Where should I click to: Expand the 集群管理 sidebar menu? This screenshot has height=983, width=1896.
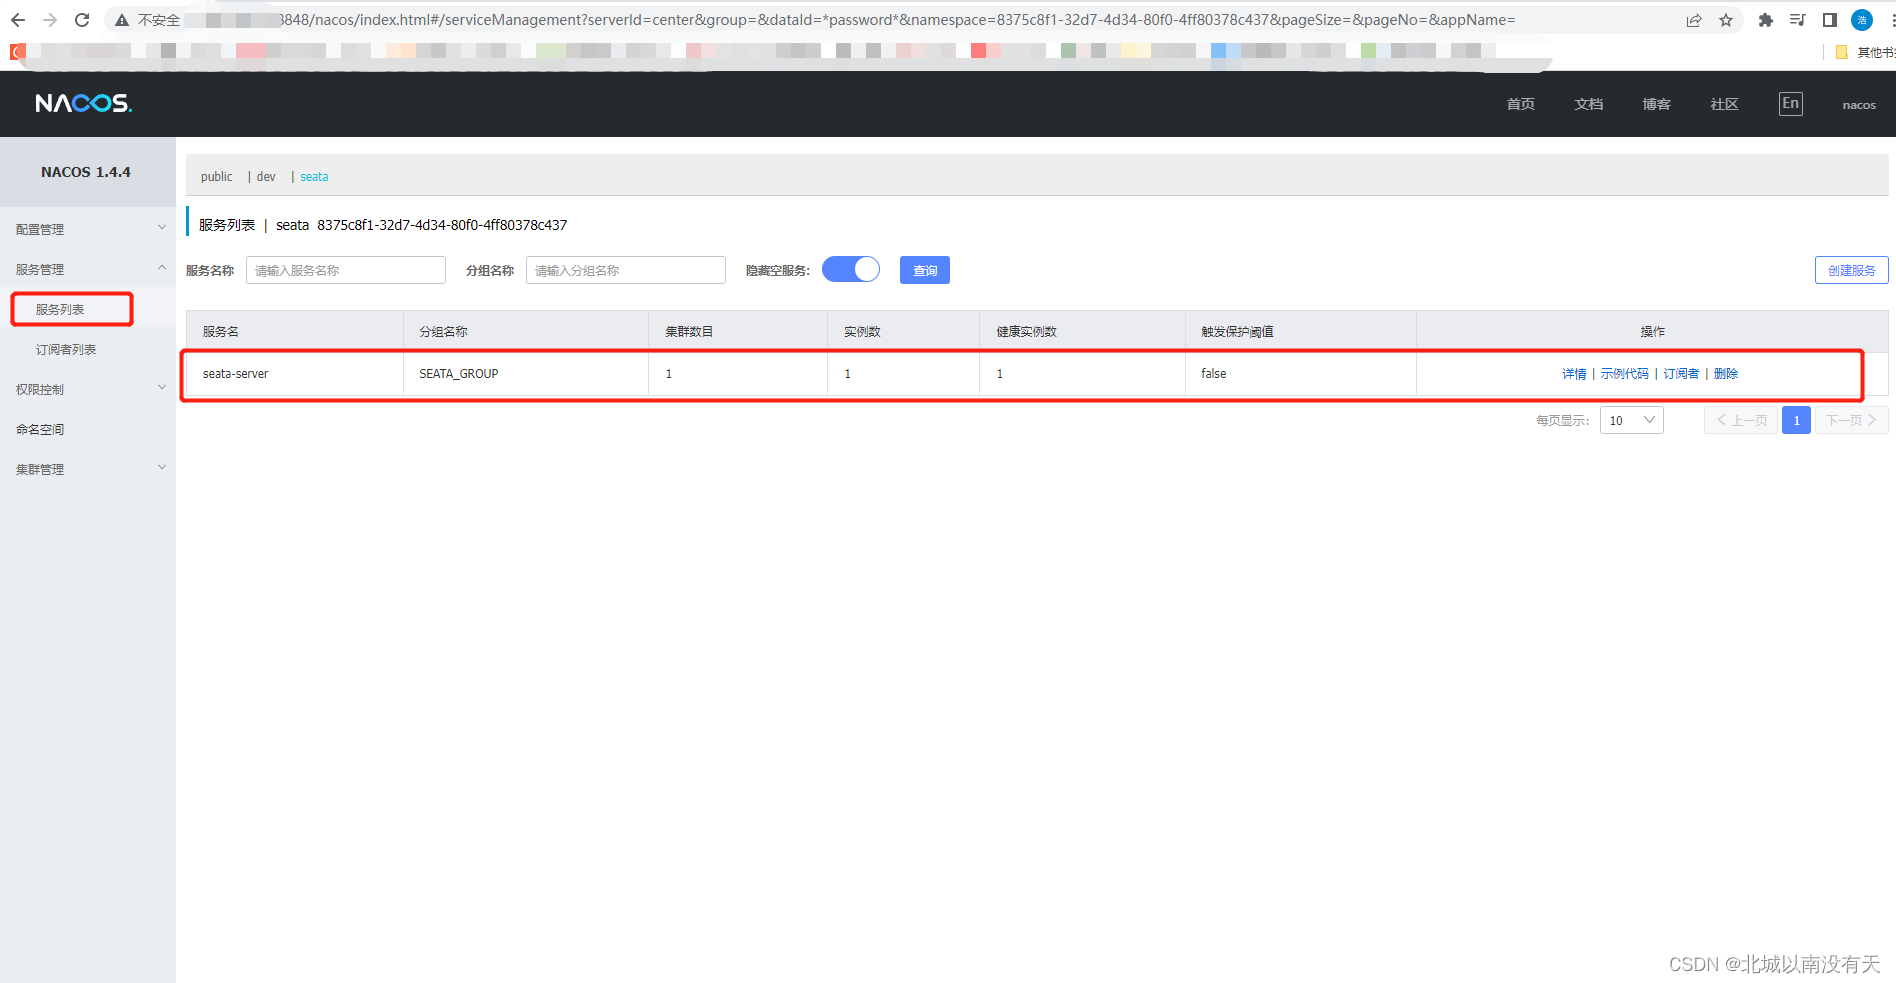pyautogui.click(x=88, y=469)
